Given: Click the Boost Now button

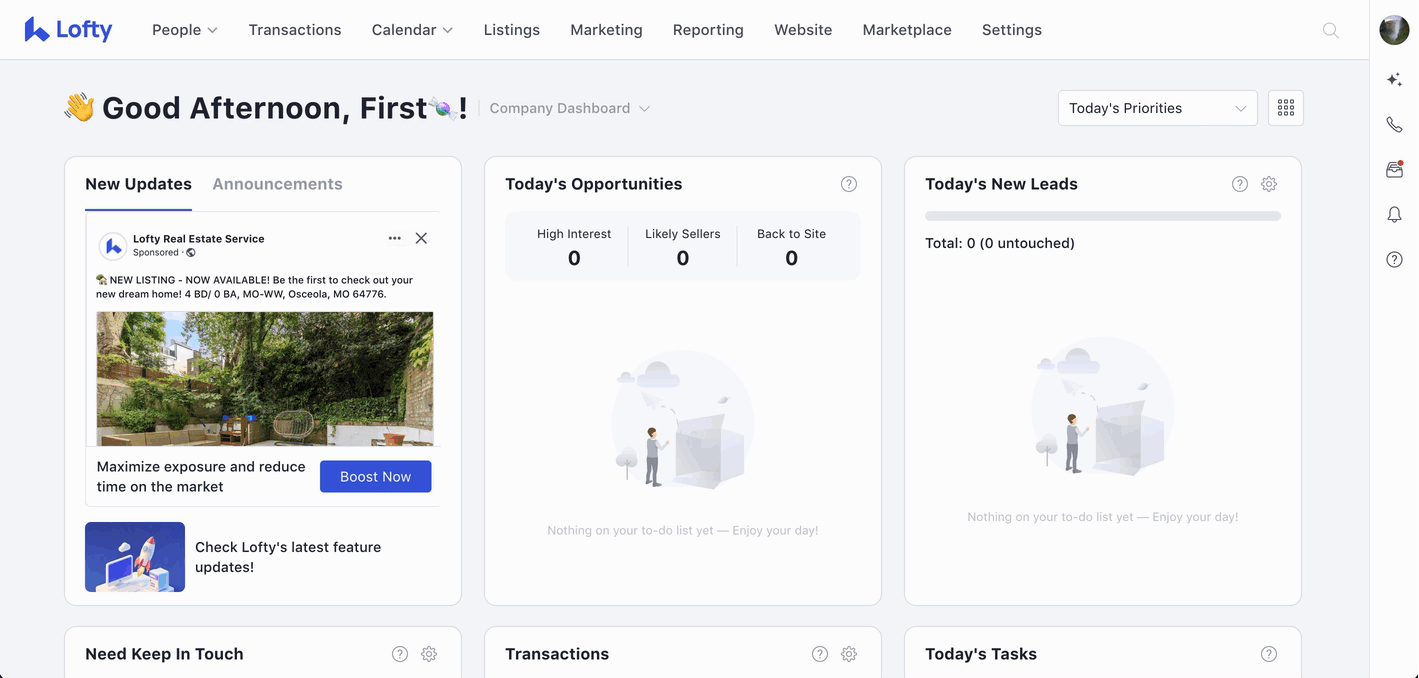Looking at the screenshot, I should click(x=375, y=477).
